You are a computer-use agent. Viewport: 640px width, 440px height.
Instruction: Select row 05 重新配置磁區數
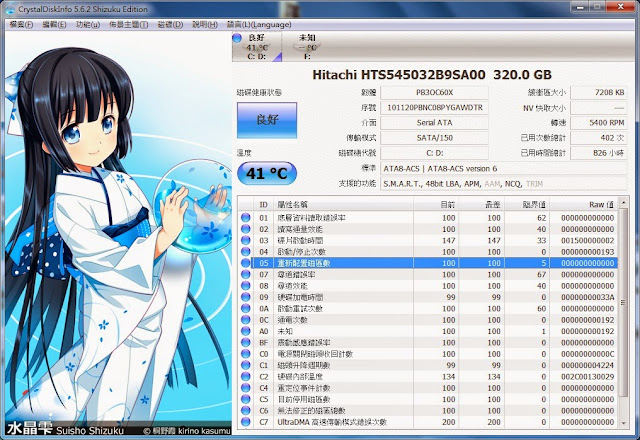tap(429, 263)
